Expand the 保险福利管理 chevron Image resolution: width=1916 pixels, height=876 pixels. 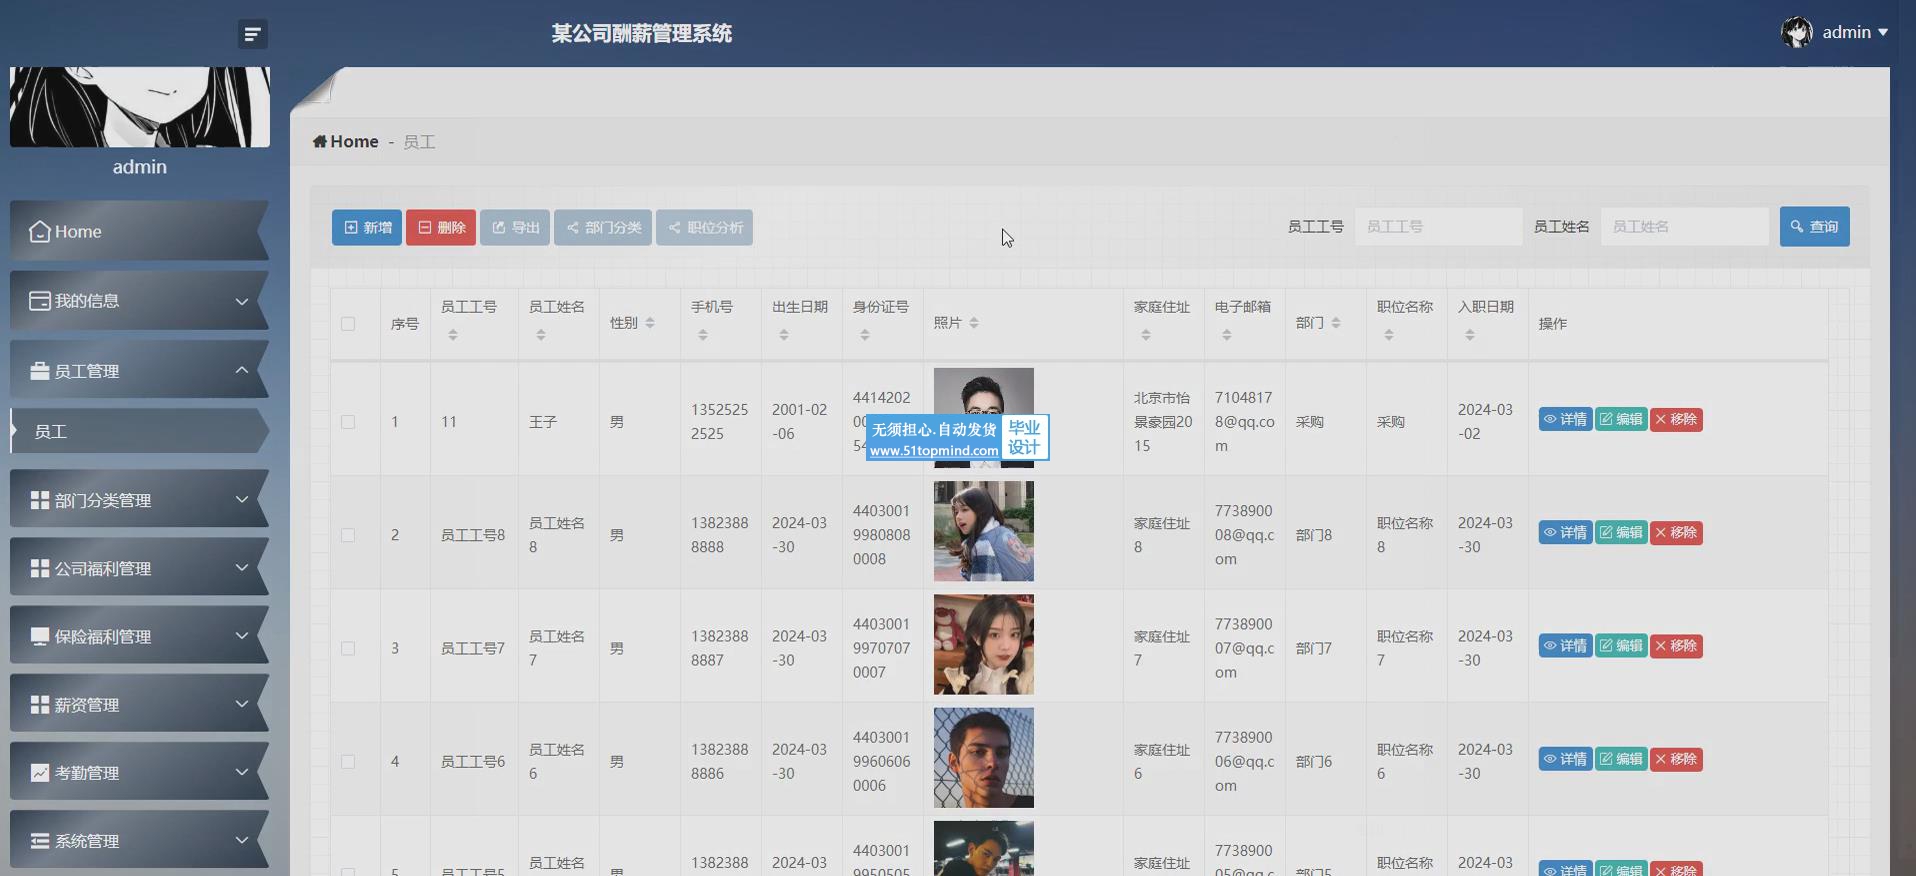(x=241, y=636)
